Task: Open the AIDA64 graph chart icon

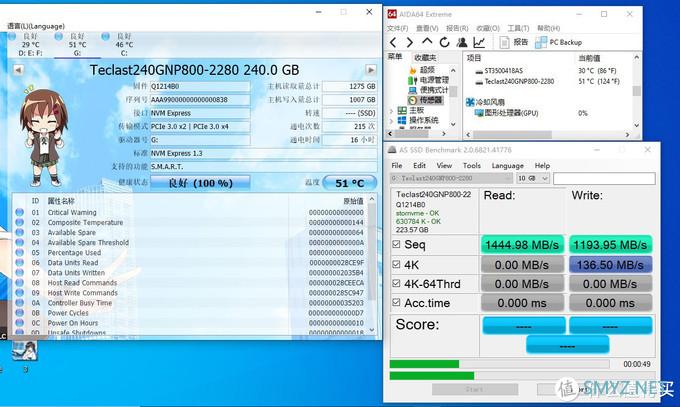Action: click(x=479, y=43)
